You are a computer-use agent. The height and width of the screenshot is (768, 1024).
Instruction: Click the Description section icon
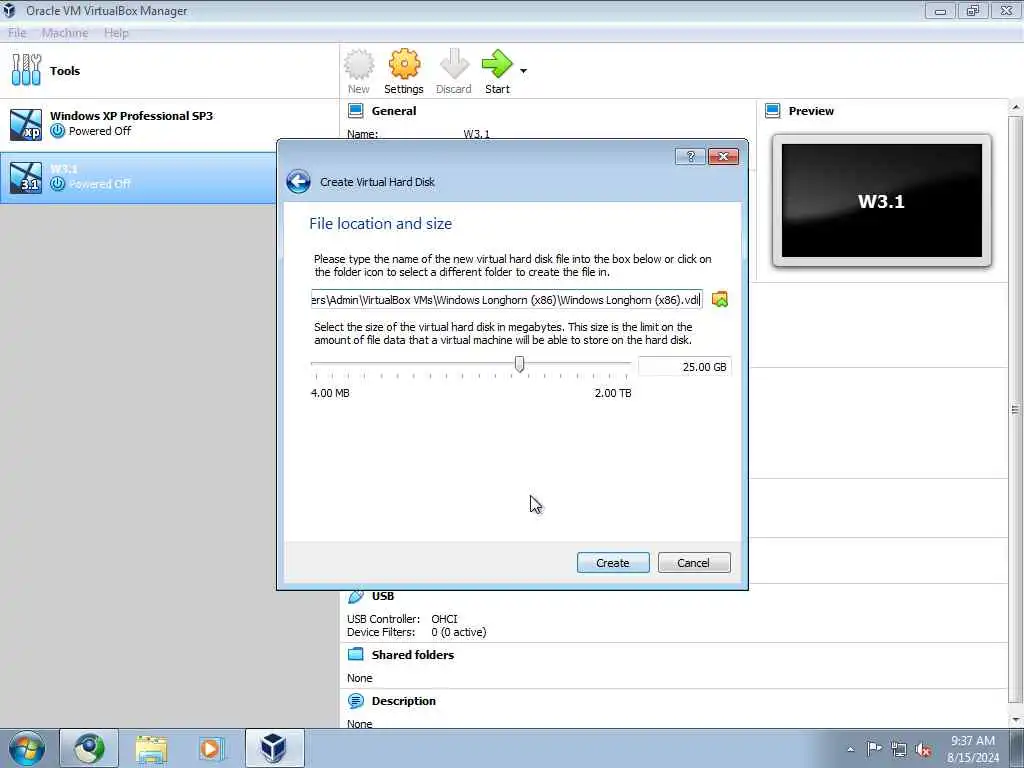tap(356, 701)
